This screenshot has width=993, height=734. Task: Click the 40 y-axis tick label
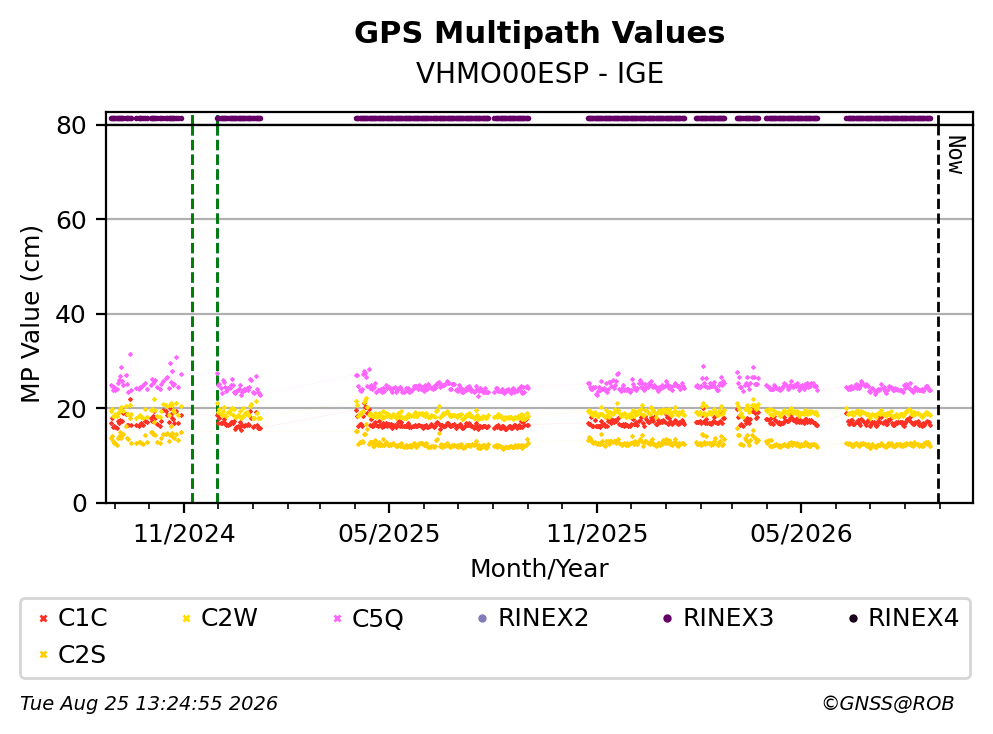(x=72, y=314)
